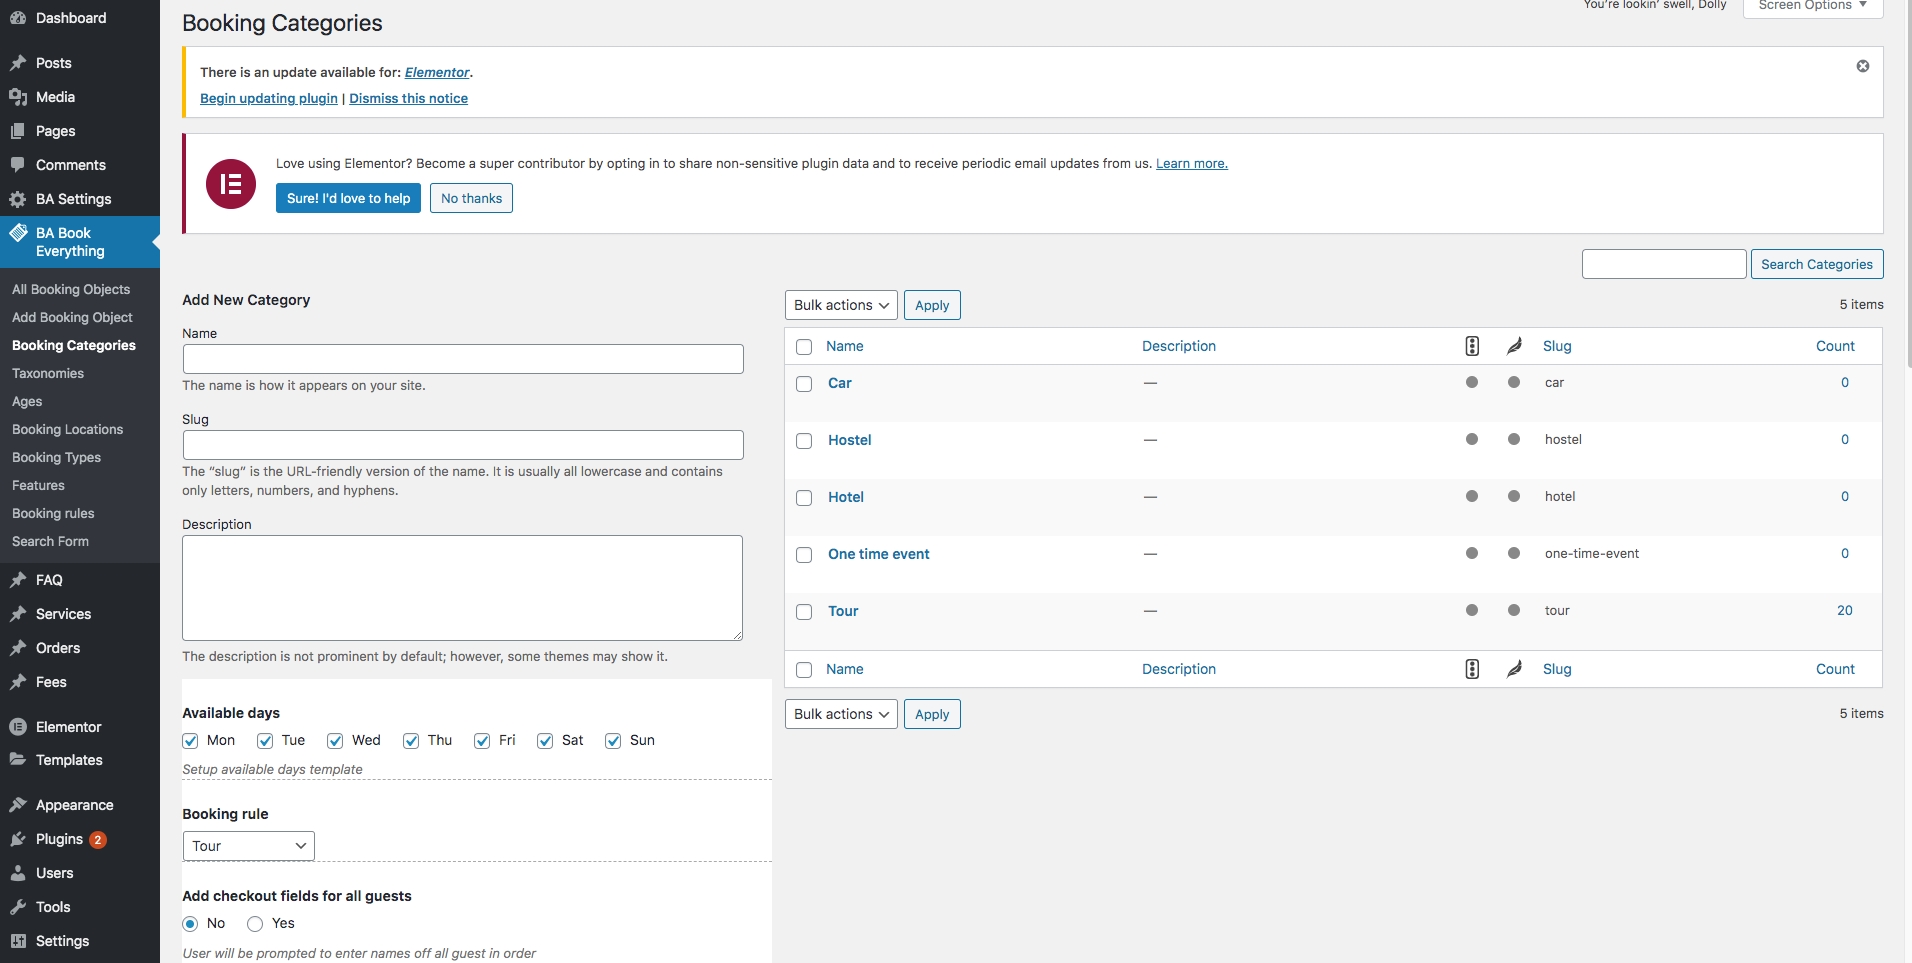Open Dashboard using the gauge icon
The height and width of the screenshot is (963, 1912).
coord(18,18)
